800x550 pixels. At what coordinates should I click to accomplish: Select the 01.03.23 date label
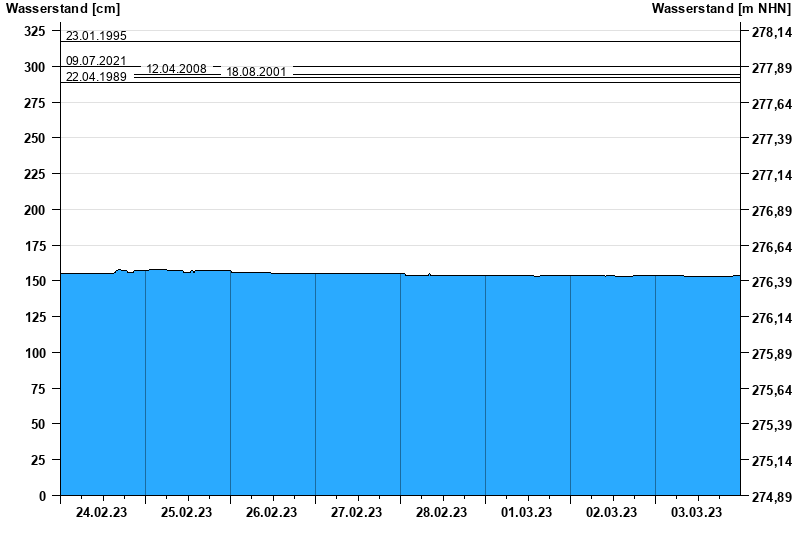(x=527, y=513)
